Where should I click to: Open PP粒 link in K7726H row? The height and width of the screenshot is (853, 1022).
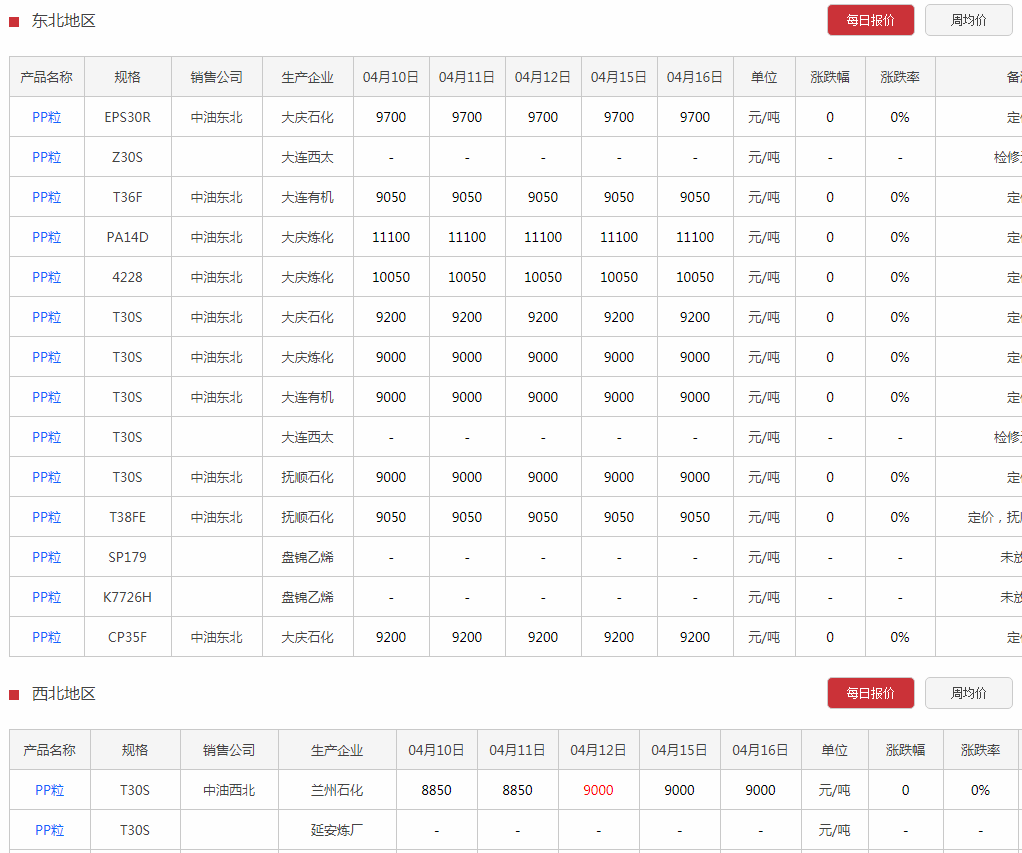47,597
